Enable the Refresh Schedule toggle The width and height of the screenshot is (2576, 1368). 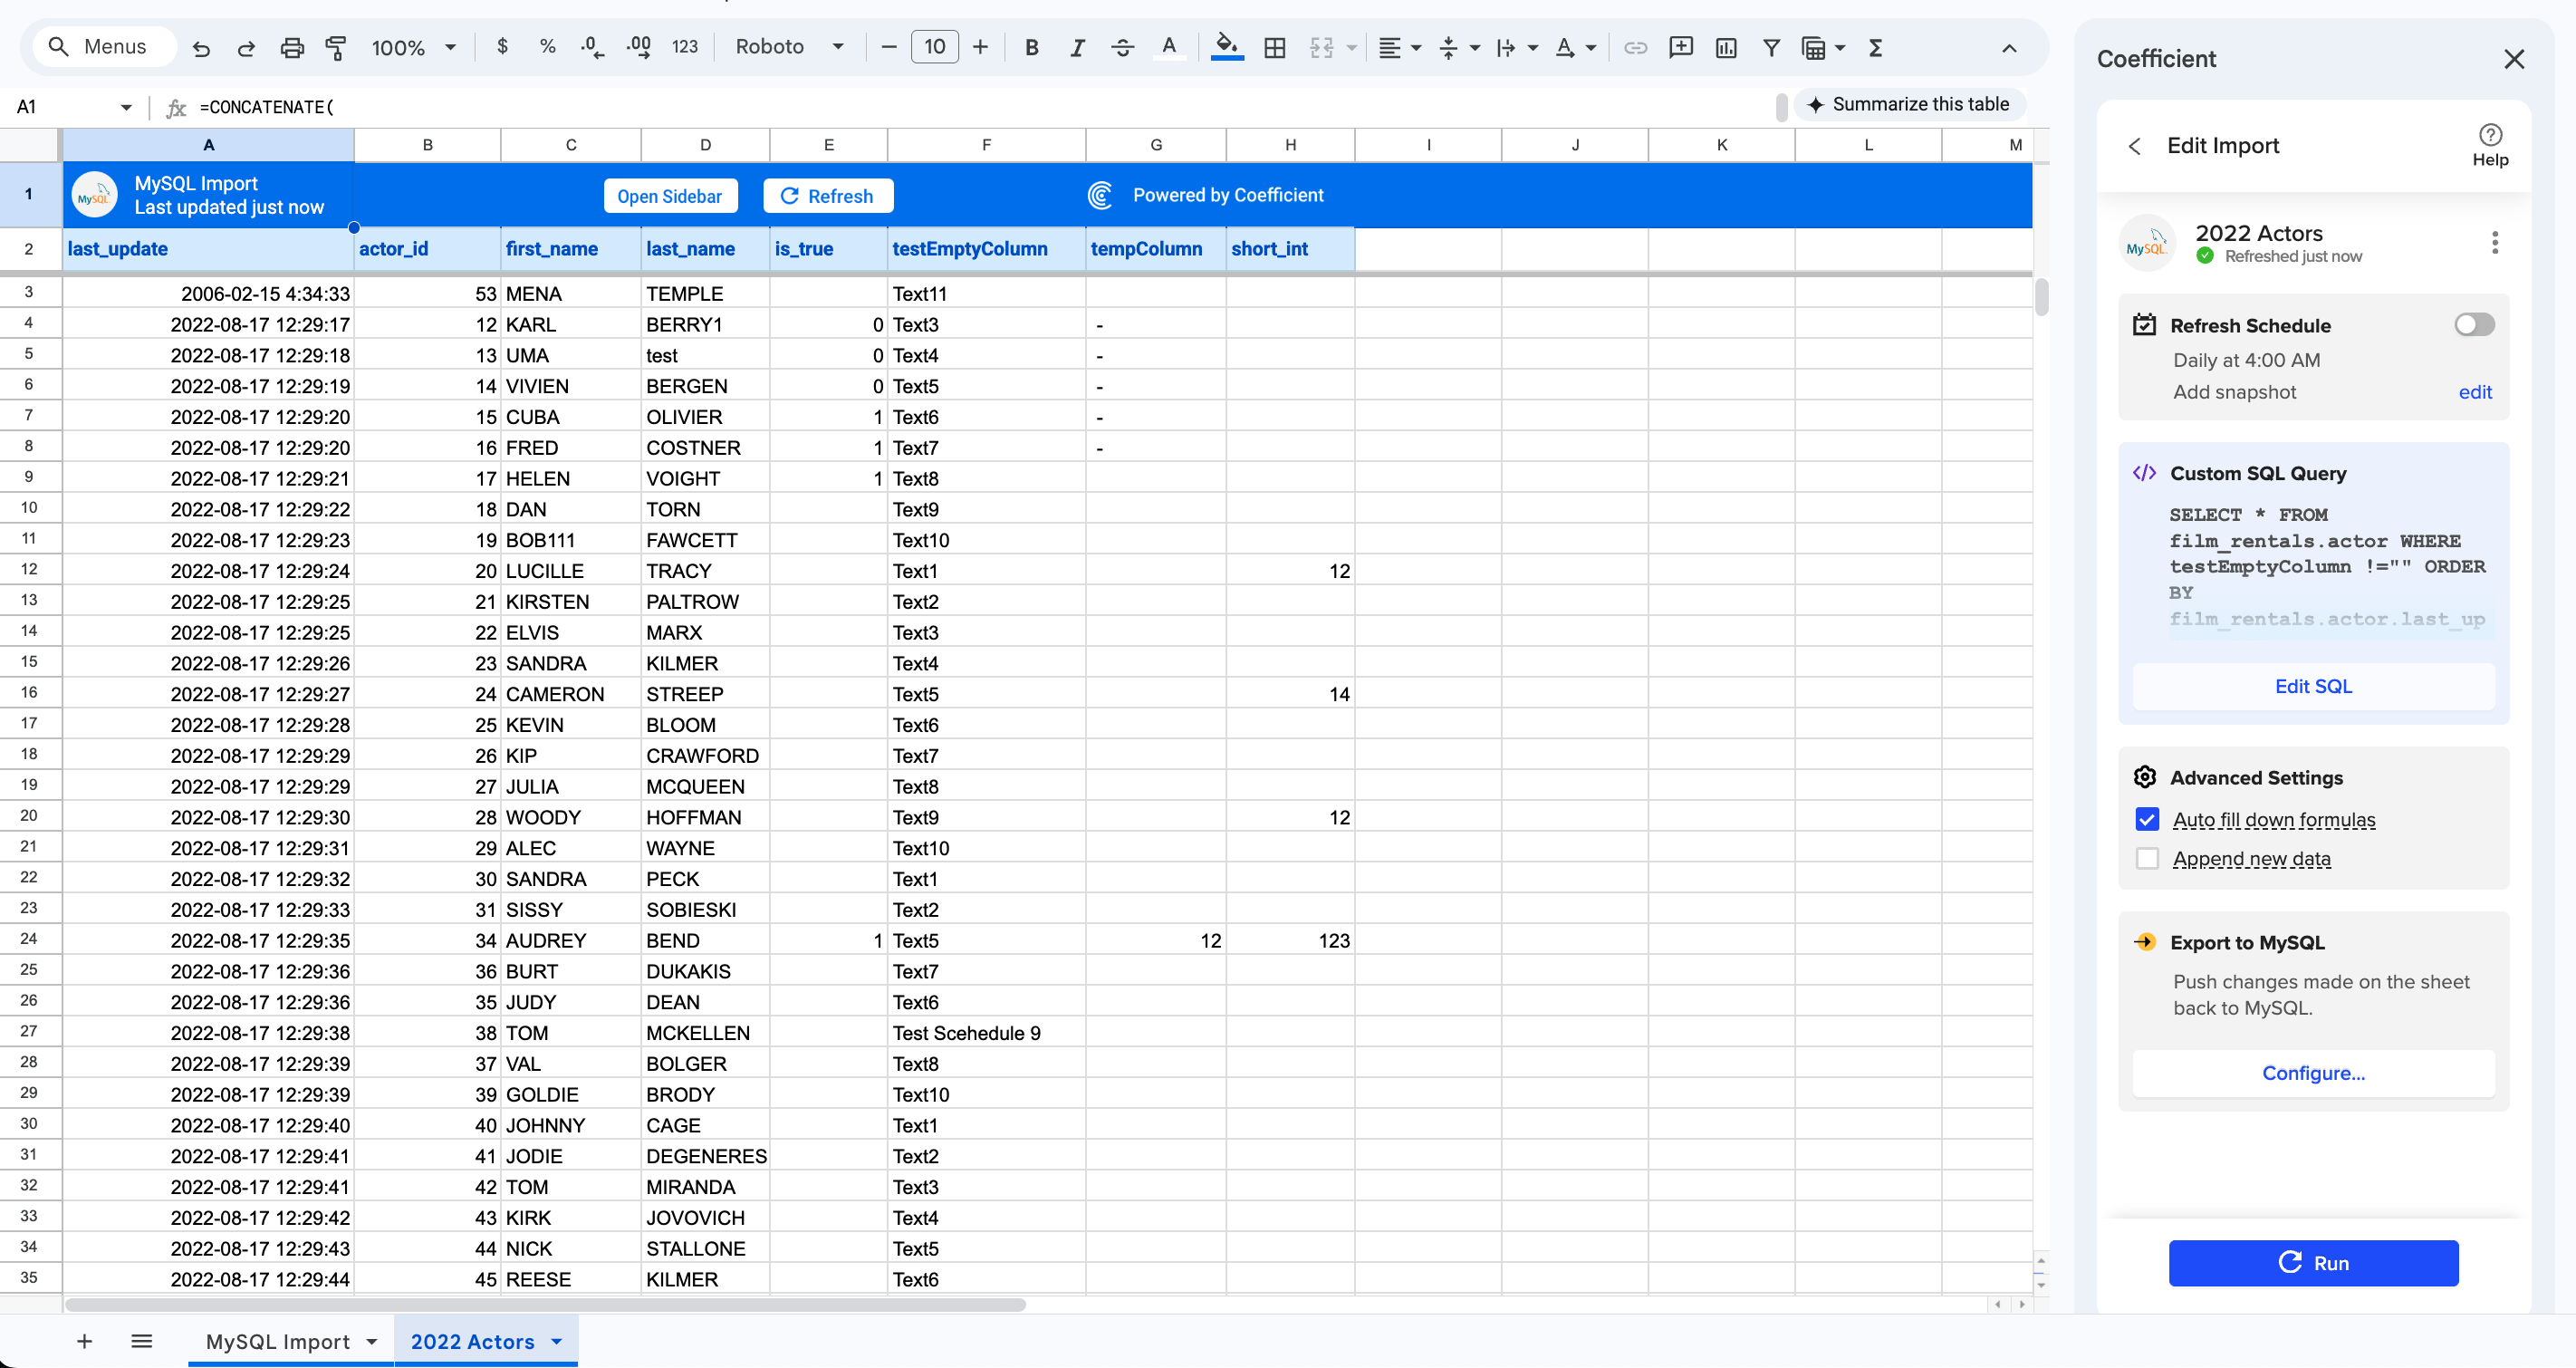2474,325
